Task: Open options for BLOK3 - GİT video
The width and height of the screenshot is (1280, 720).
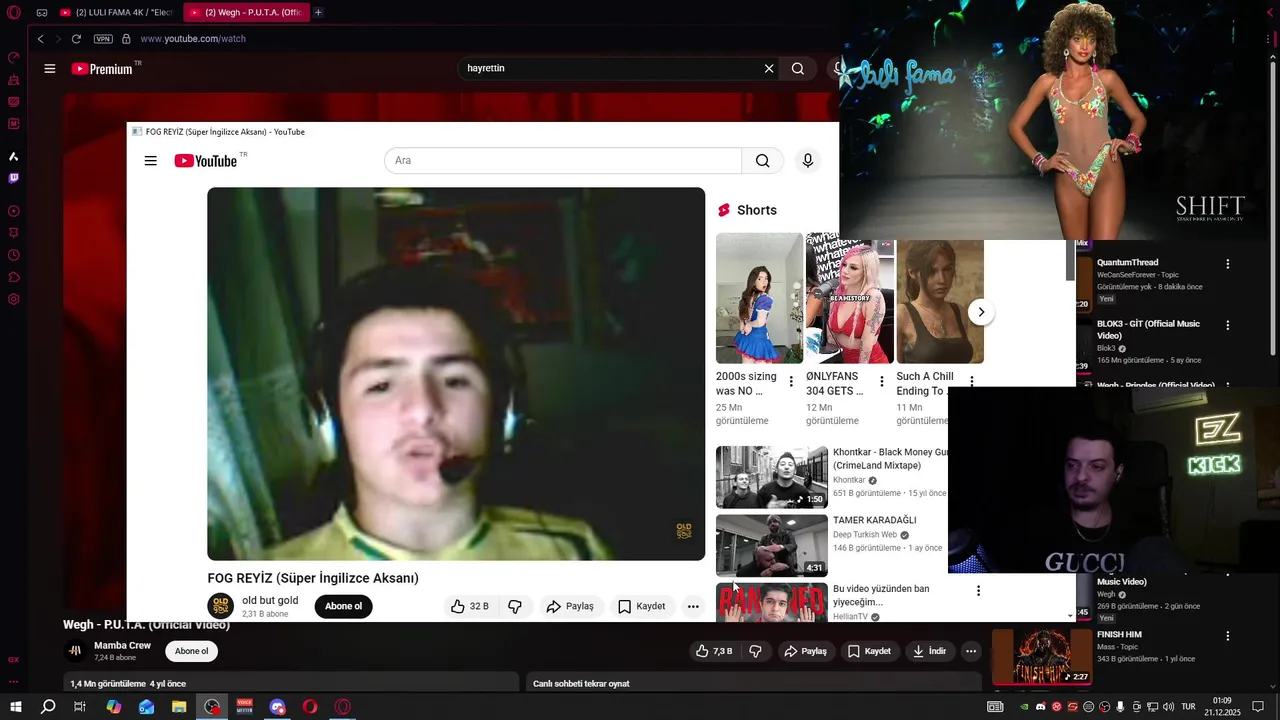Action: coord(1228,326)
